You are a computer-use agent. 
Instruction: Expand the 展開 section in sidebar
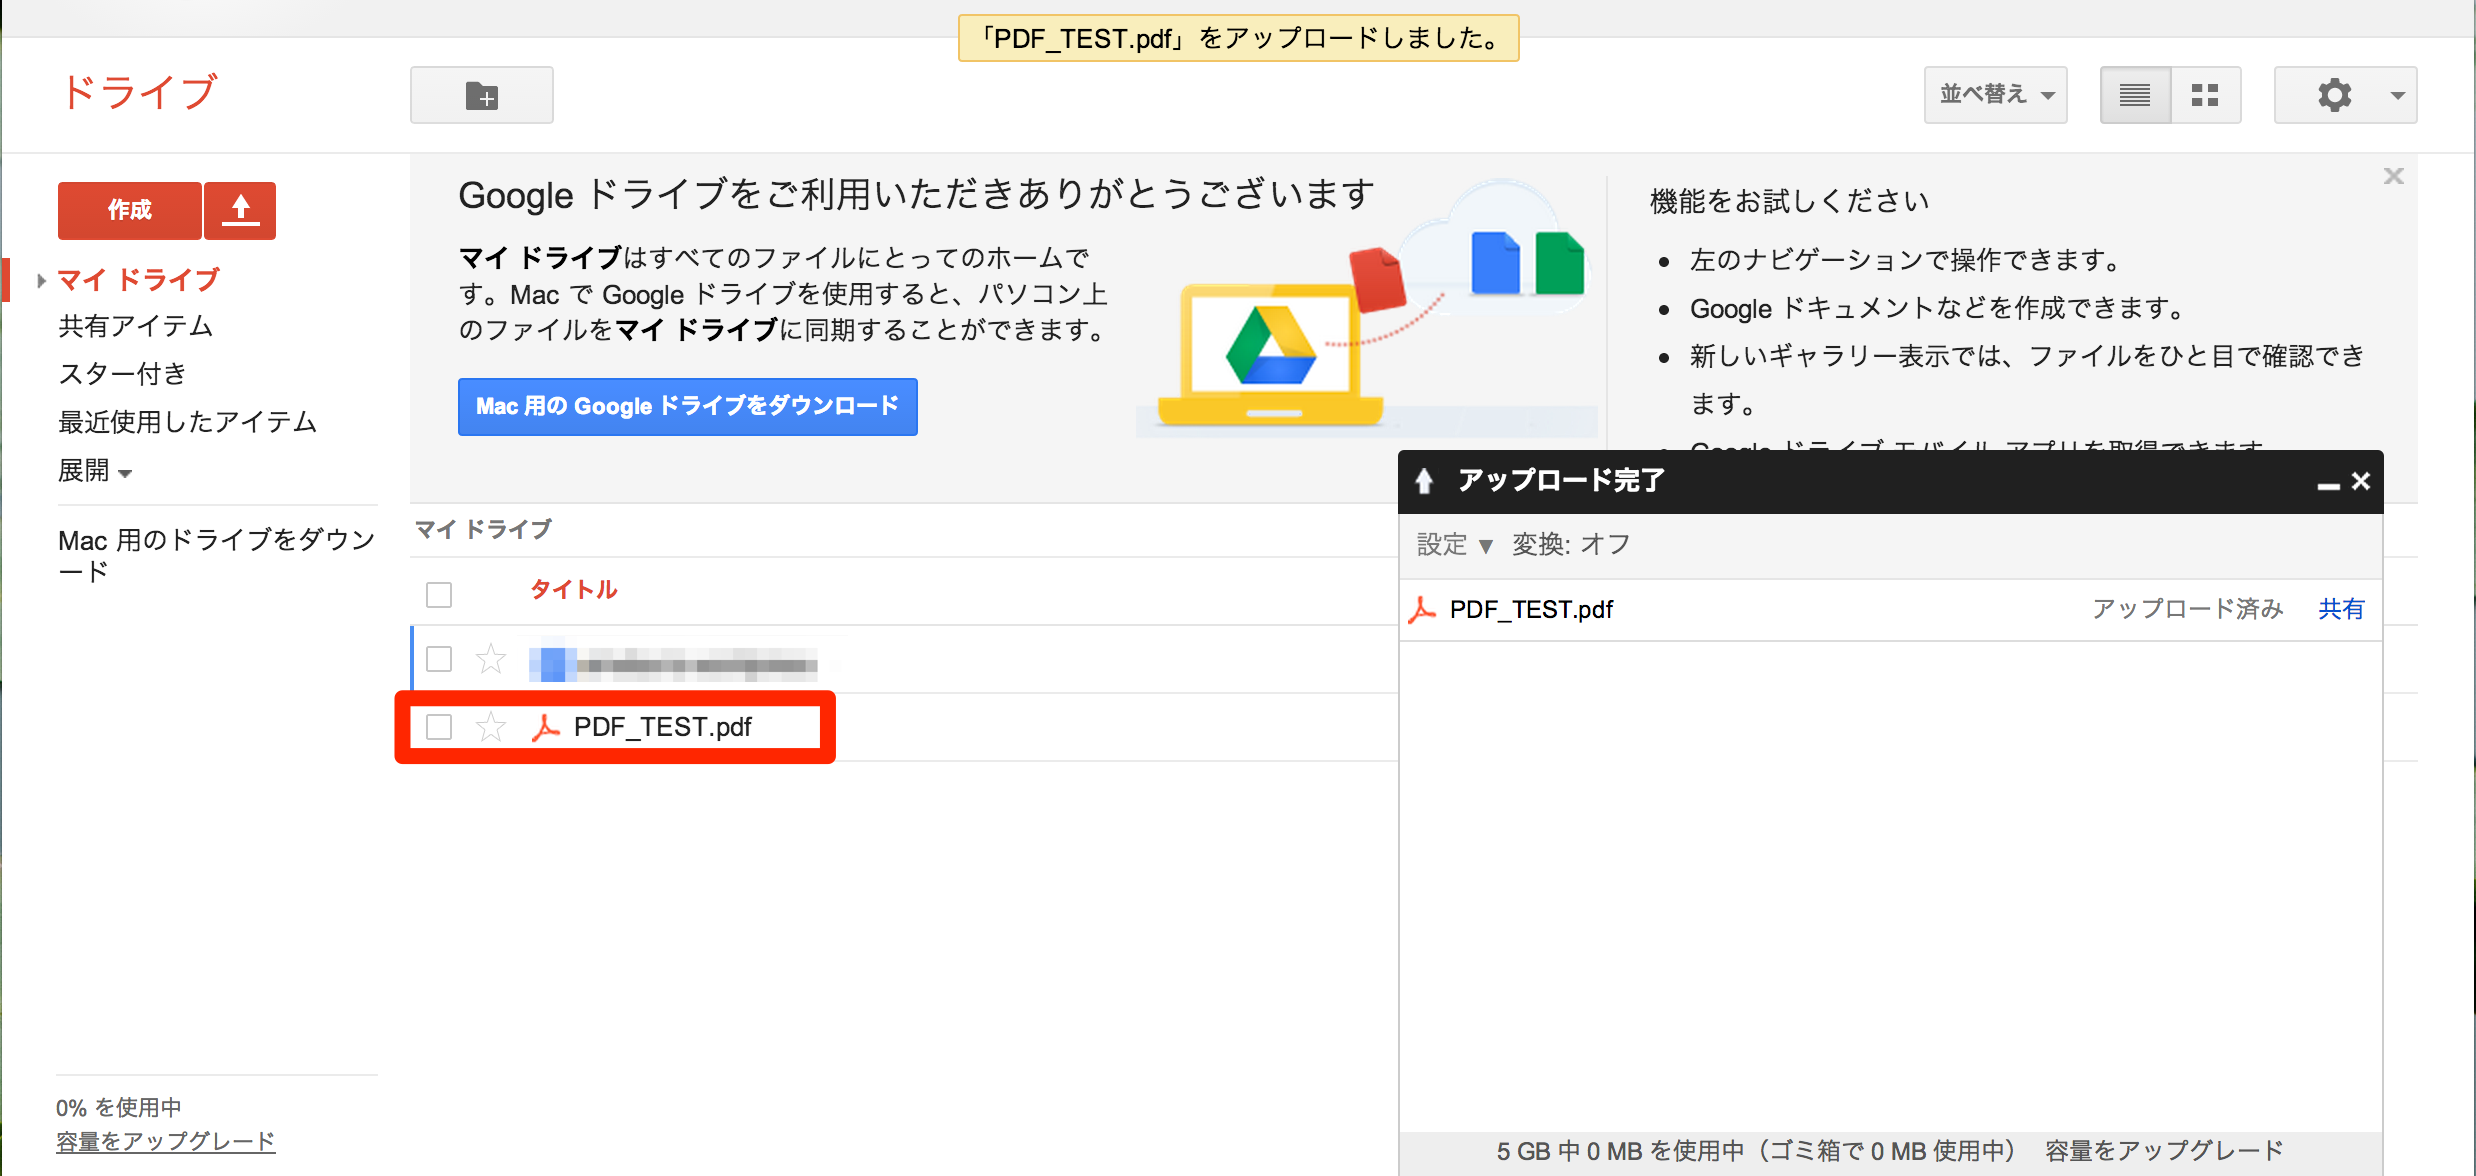click(x=95, y=471)
